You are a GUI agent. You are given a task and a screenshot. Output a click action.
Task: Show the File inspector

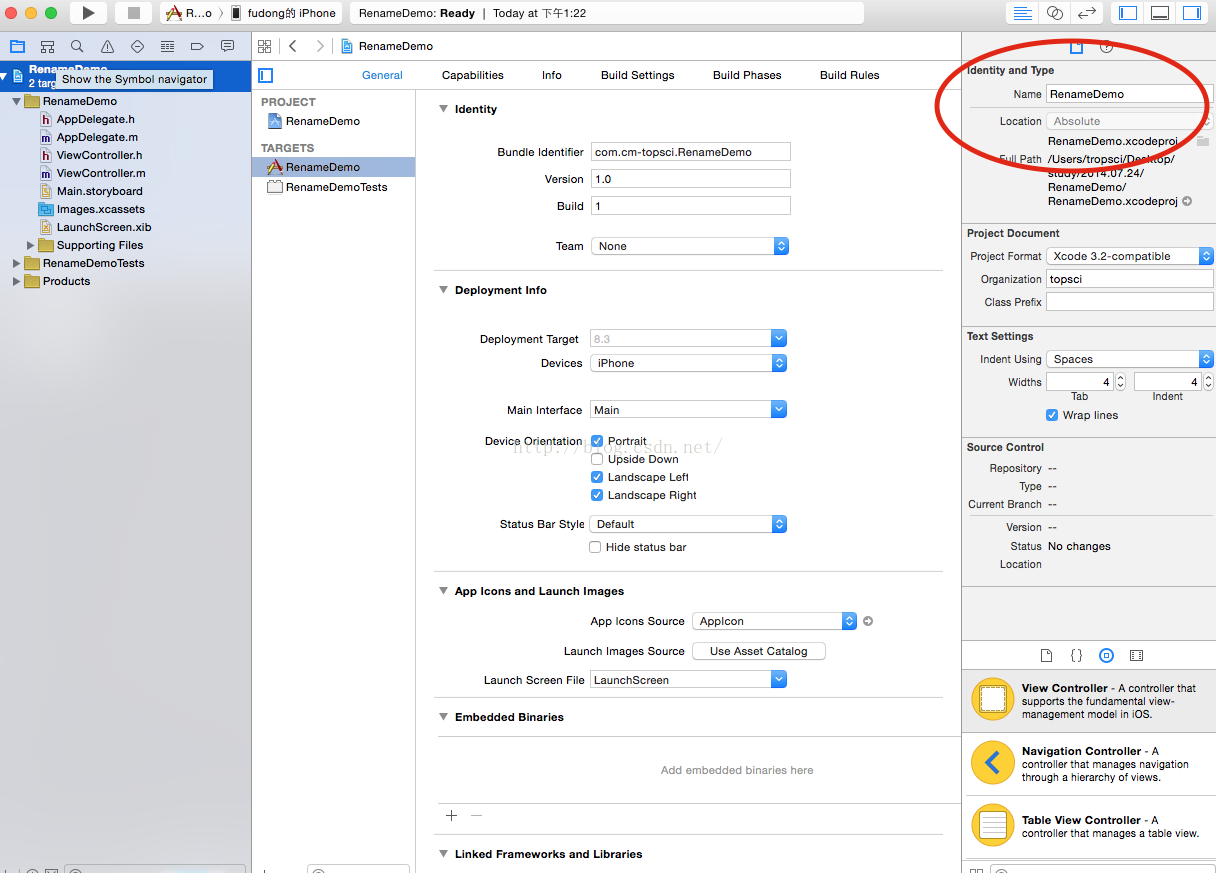[x=1076, y=47]
